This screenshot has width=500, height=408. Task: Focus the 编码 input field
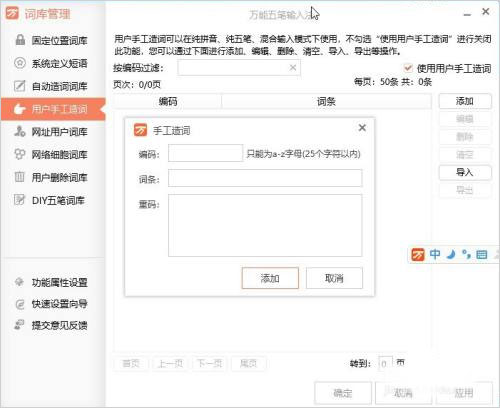pyautogui.click(x=205, y=153)
